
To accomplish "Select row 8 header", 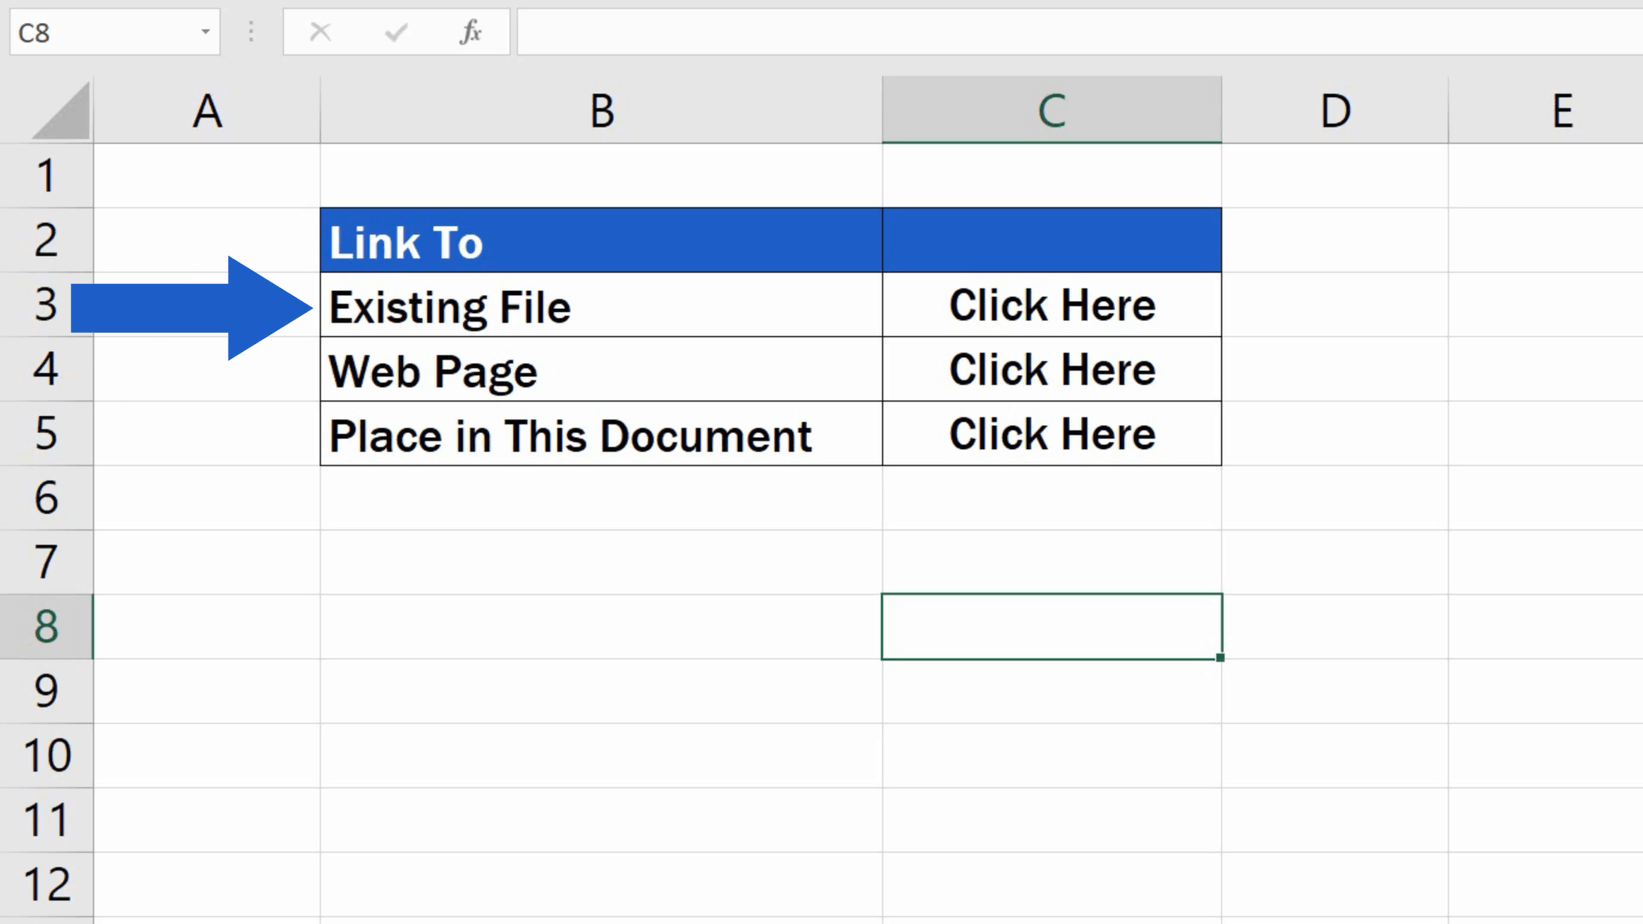I will [46, 627].
